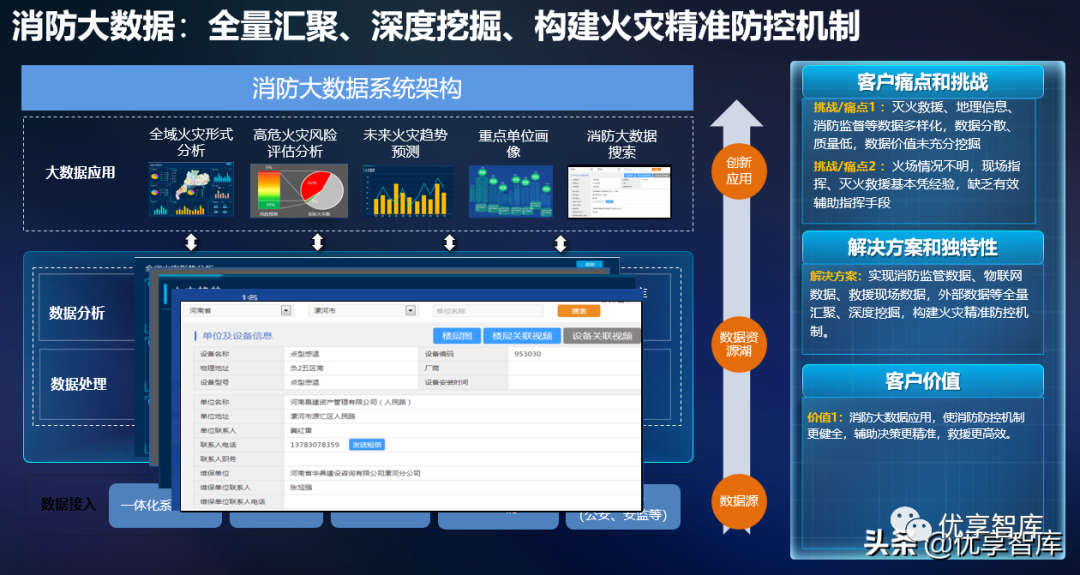
Task: Click the 厂商 label cell
Action: pos(432,368)
